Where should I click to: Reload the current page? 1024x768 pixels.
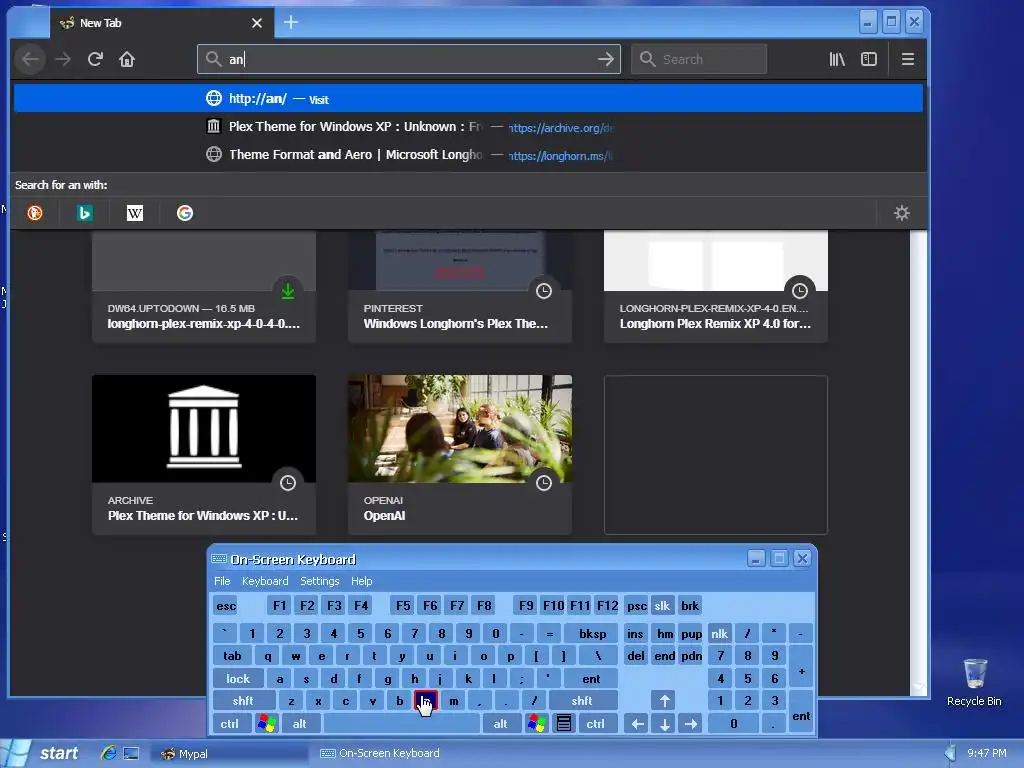pos(95,59)
